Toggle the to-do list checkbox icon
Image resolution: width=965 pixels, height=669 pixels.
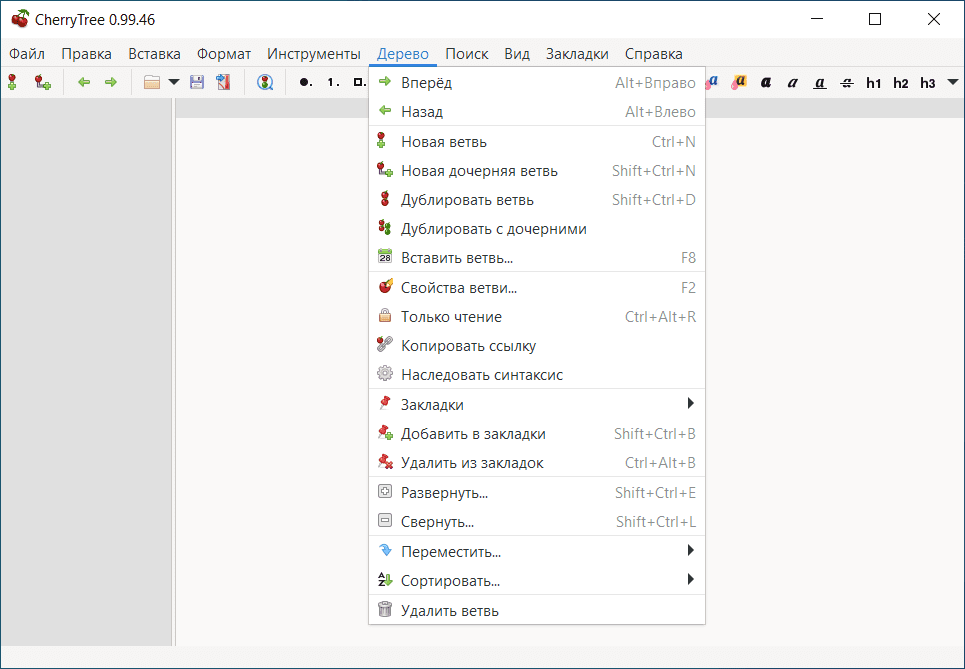(361, 82)
